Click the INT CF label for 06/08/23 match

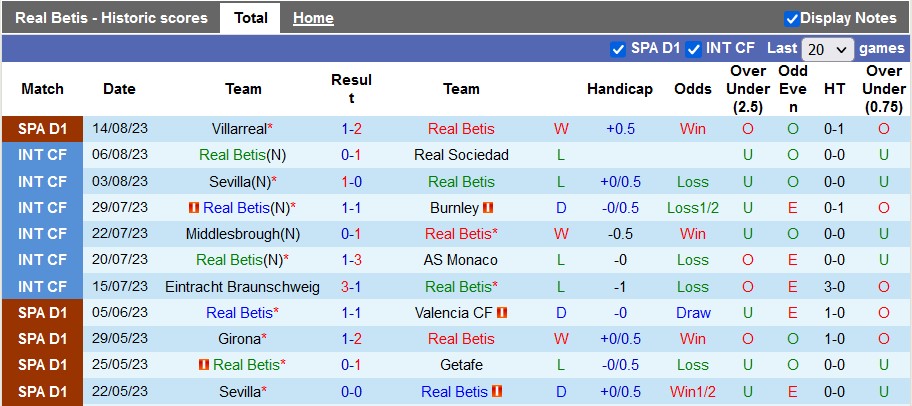42,155
